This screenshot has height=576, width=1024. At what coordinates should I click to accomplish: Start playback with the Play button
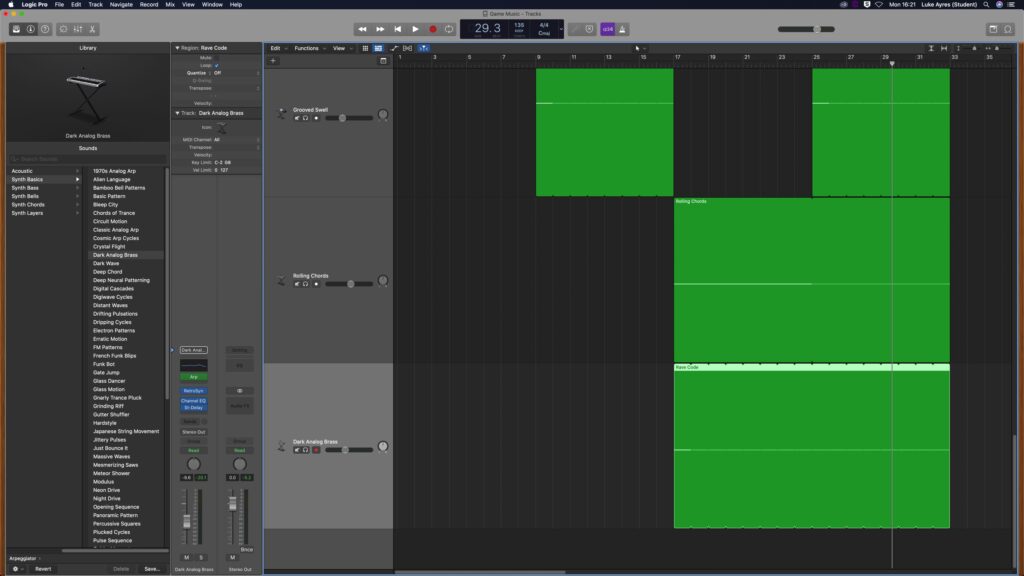[415, 29]
